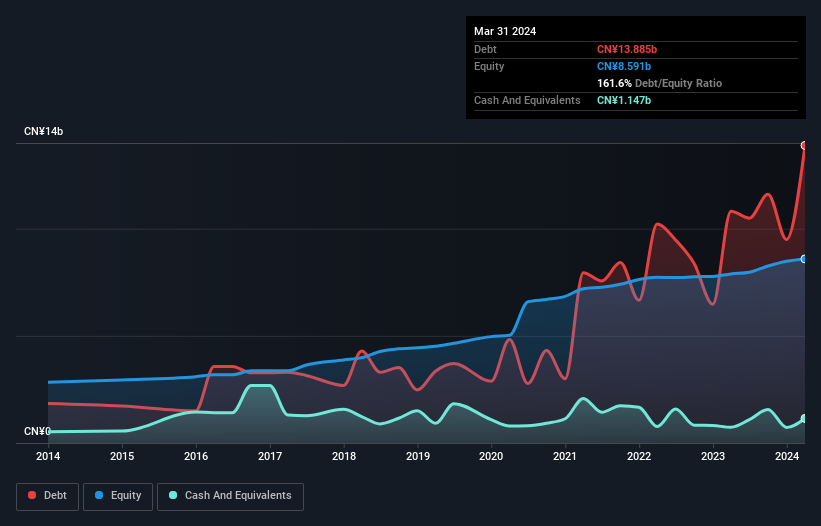Click the Debt row label in tooltip
This screenshot has height=526, width=821.
485,49
